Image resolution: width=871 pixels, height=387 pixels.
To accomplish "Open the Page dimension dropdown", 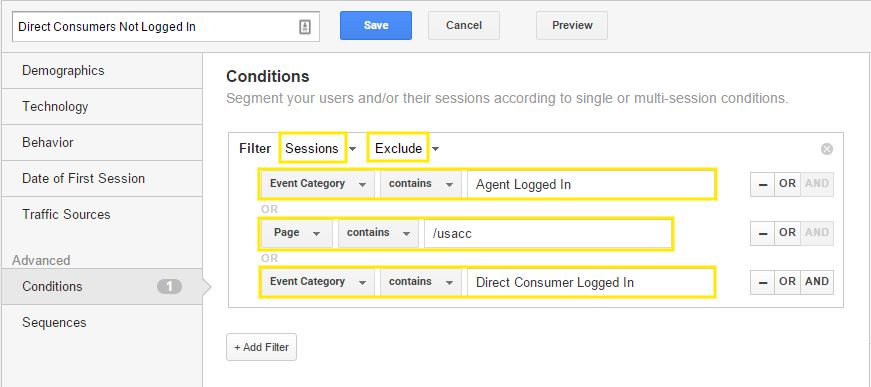I will click(297, 233).
